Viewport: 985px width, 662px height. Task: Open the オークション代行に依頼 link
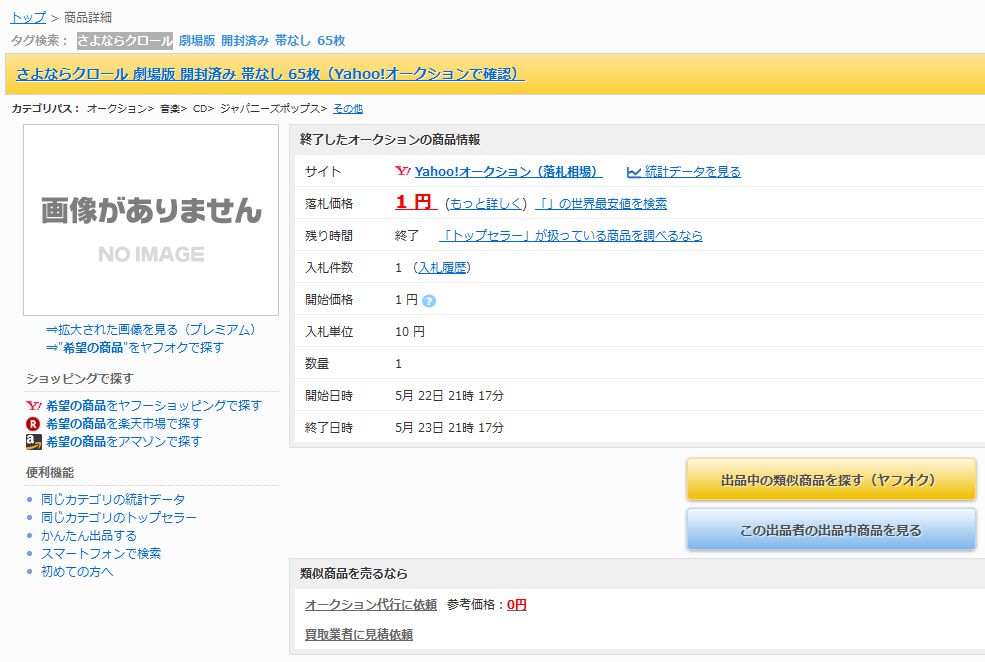pos(371,605)
